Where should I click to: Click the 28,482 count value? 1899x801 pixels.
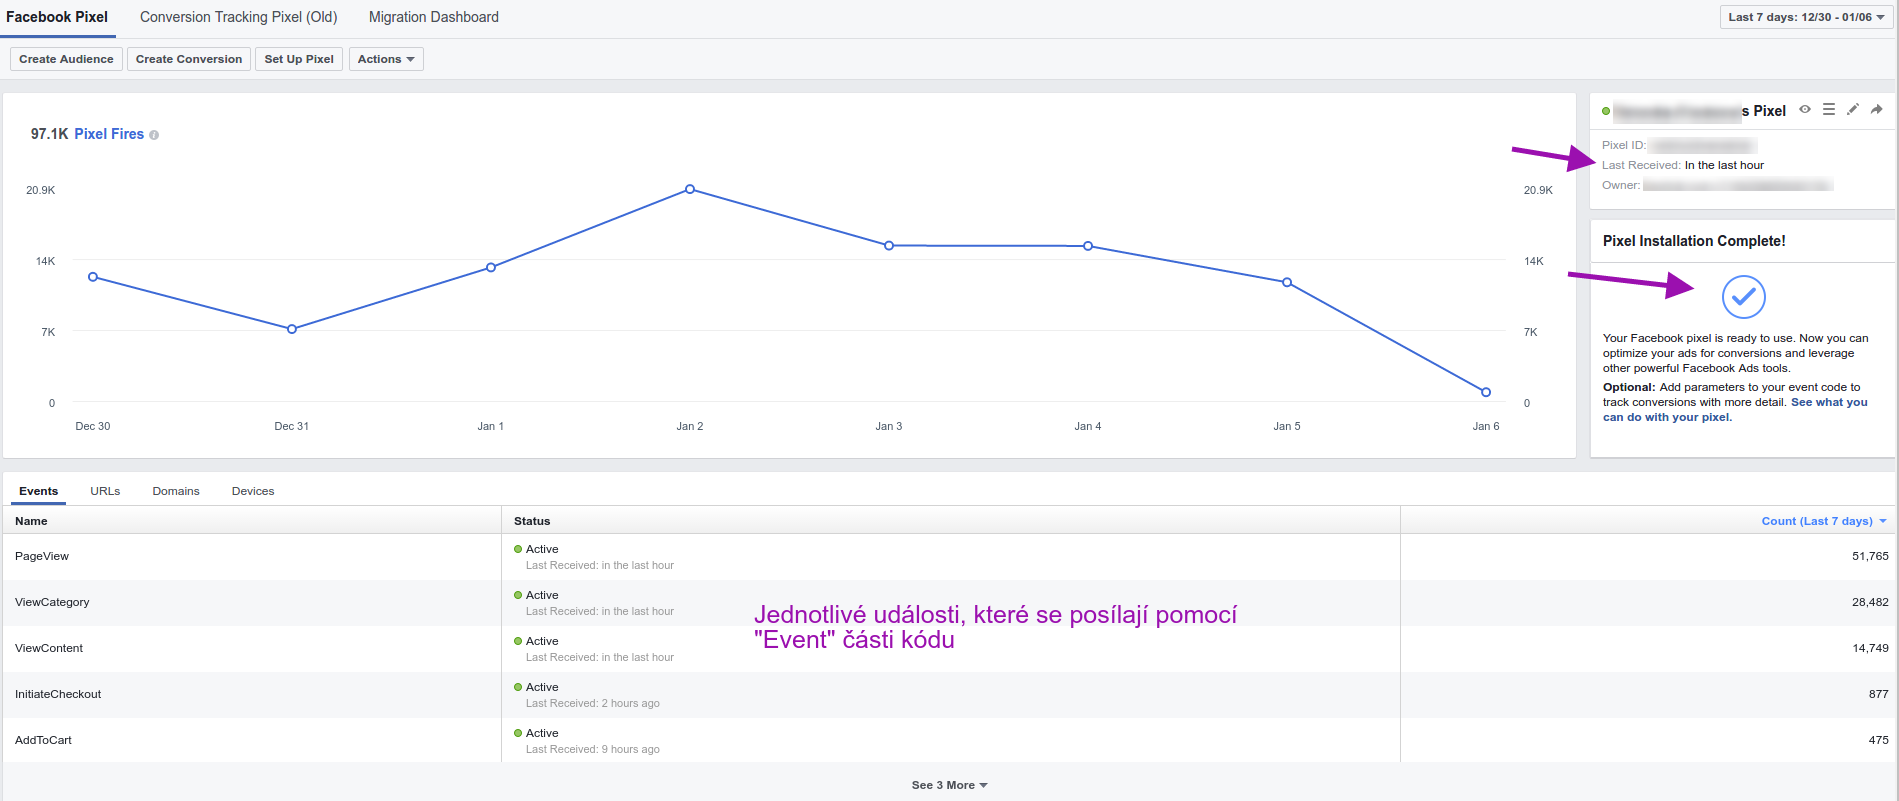point(1870,602)
